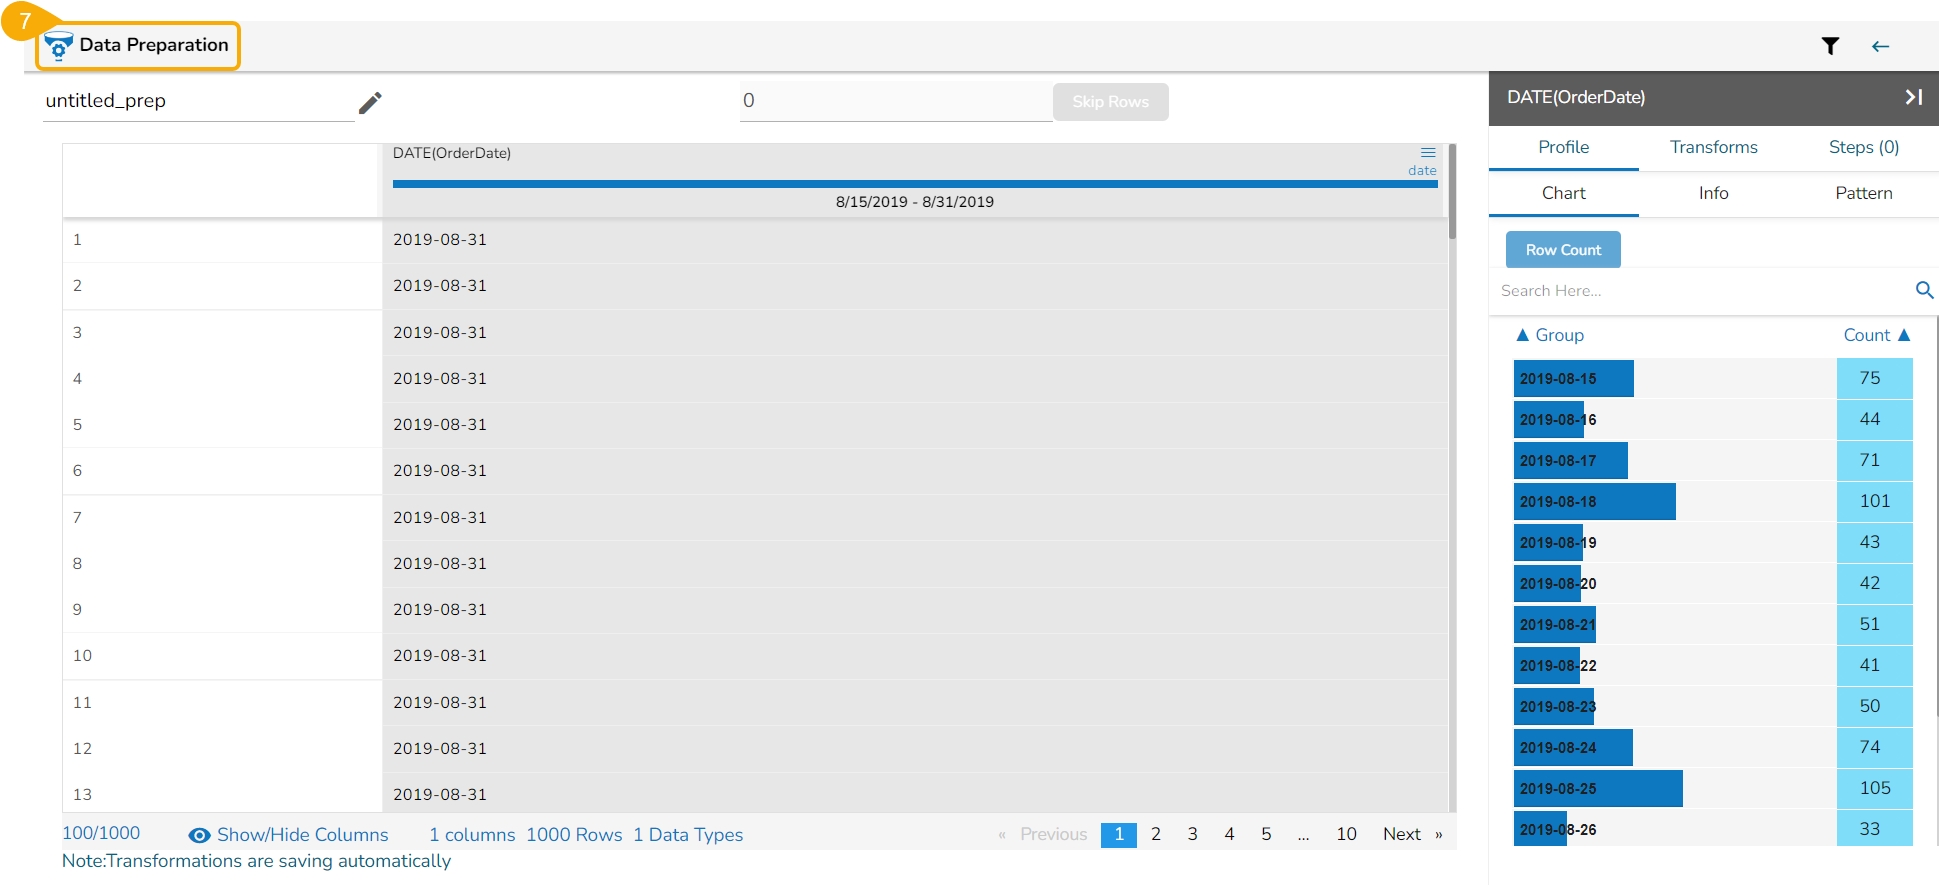Click the 2019-08-24 group bar
The image size is (1939, 885).
pos(1573,748)
